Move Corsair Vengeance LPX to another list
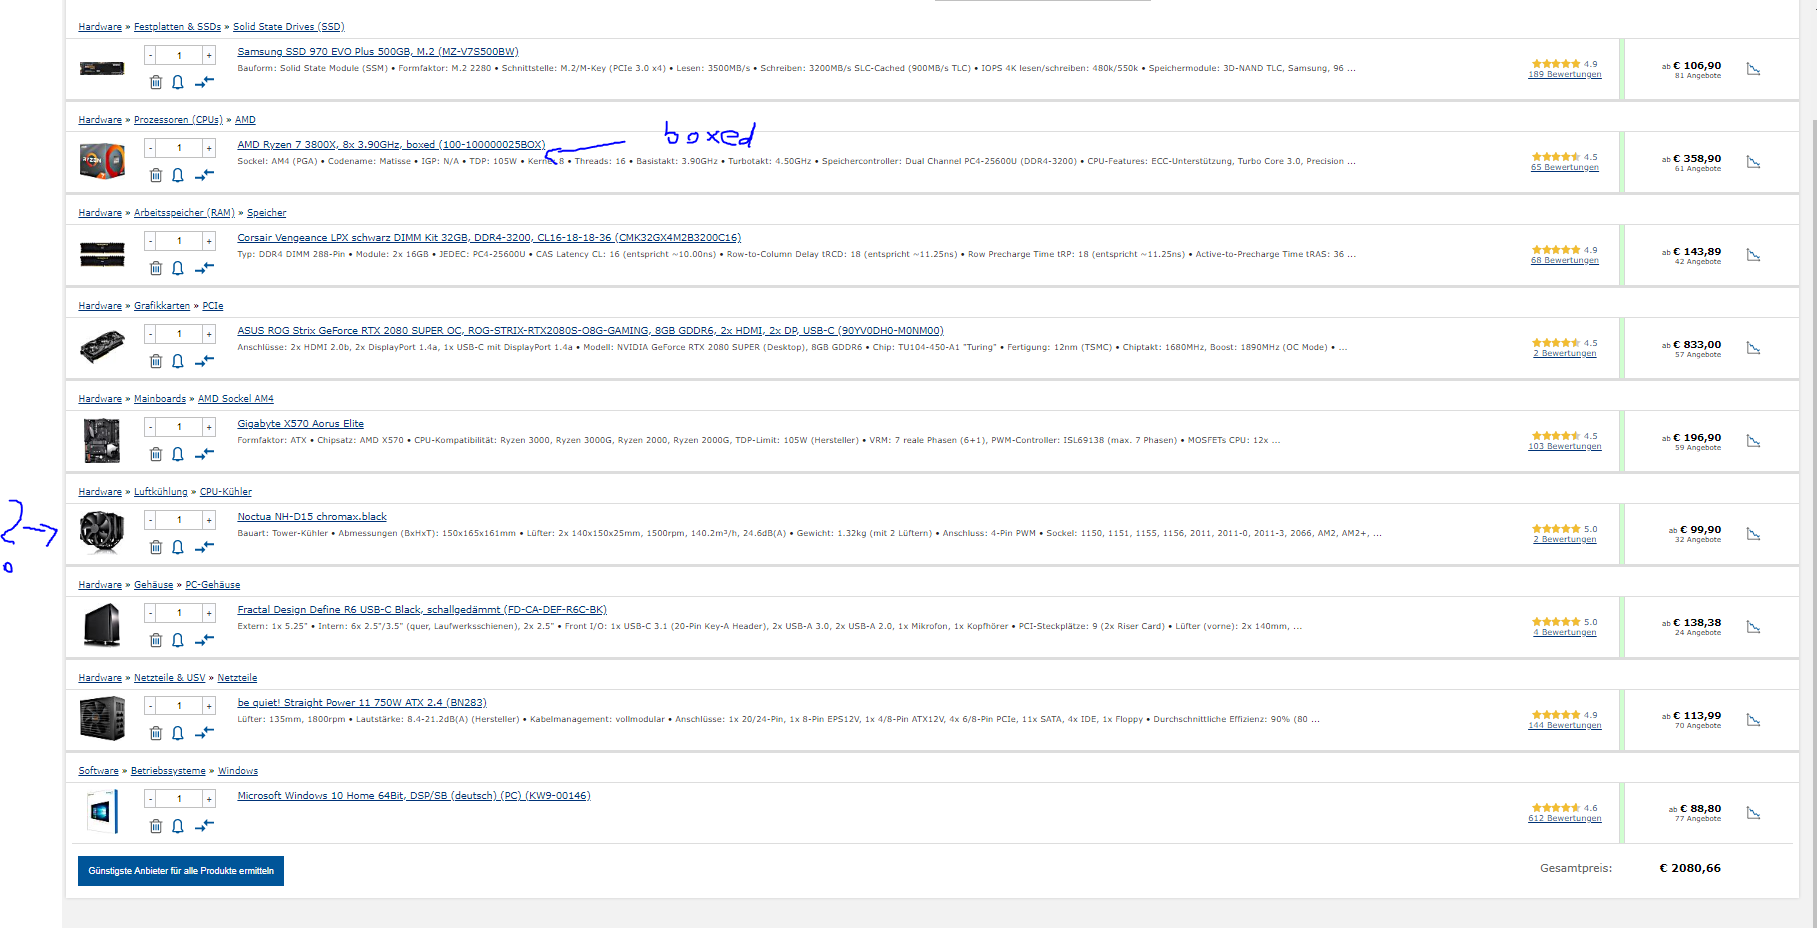The height and width of the screenshot is (928, 1817). coord(204,268)
